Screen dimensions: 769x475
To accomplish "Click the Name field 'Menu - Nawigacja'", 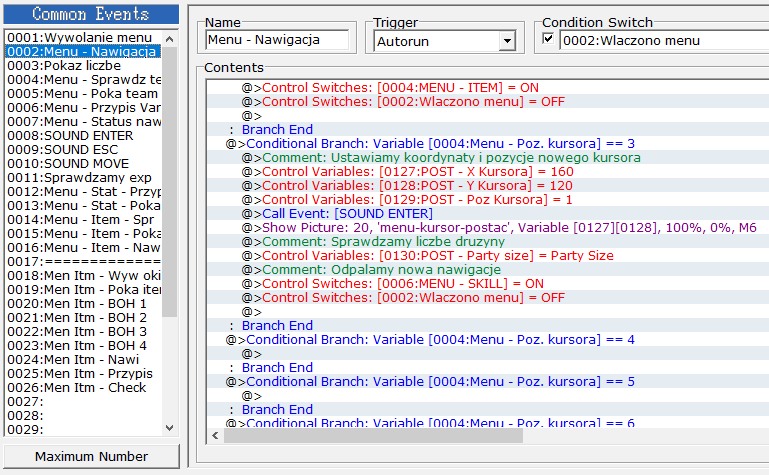I will click(x=277, y=40).
